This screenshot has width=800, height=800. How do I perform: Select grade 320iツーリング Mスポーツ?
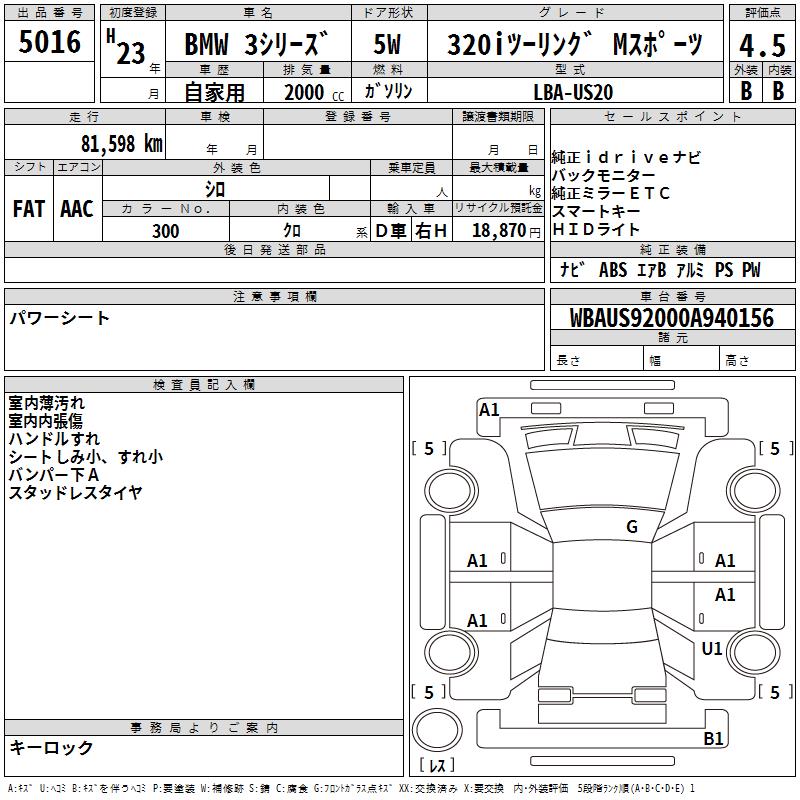coord(575,44)
